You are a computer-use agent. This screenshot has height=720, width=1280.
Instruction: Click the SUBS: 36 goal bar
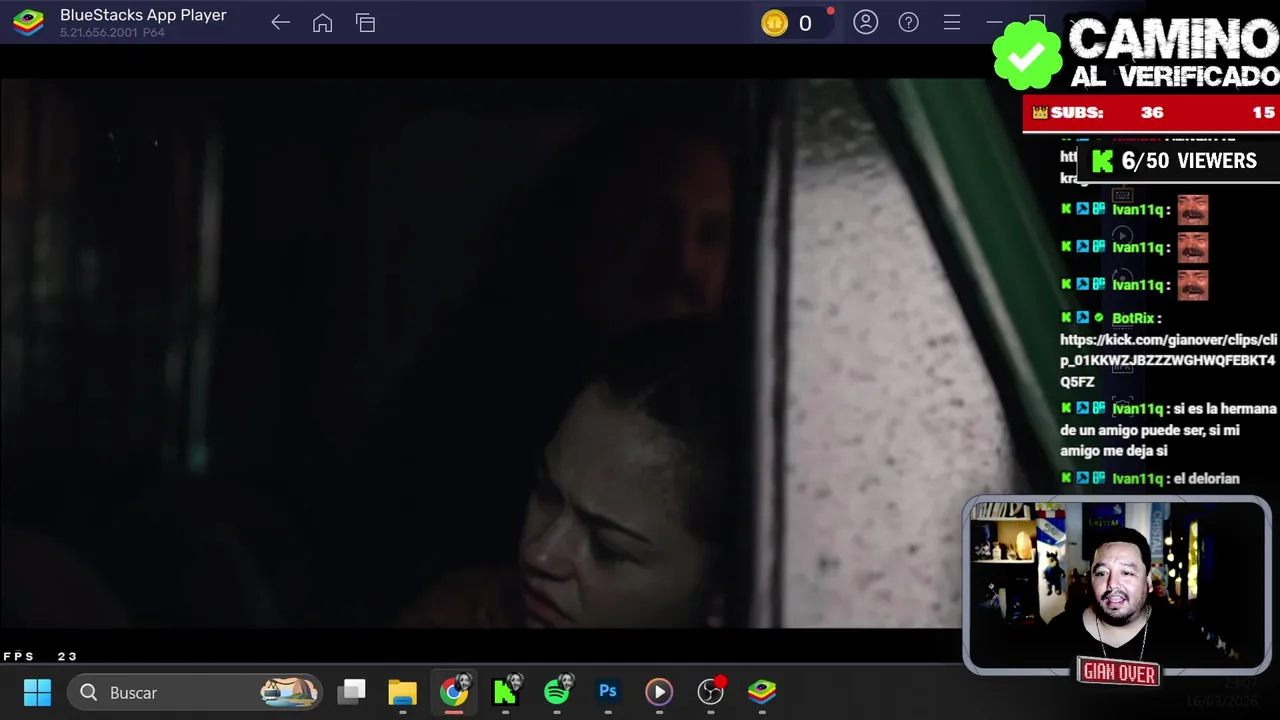click(1151, 113)
